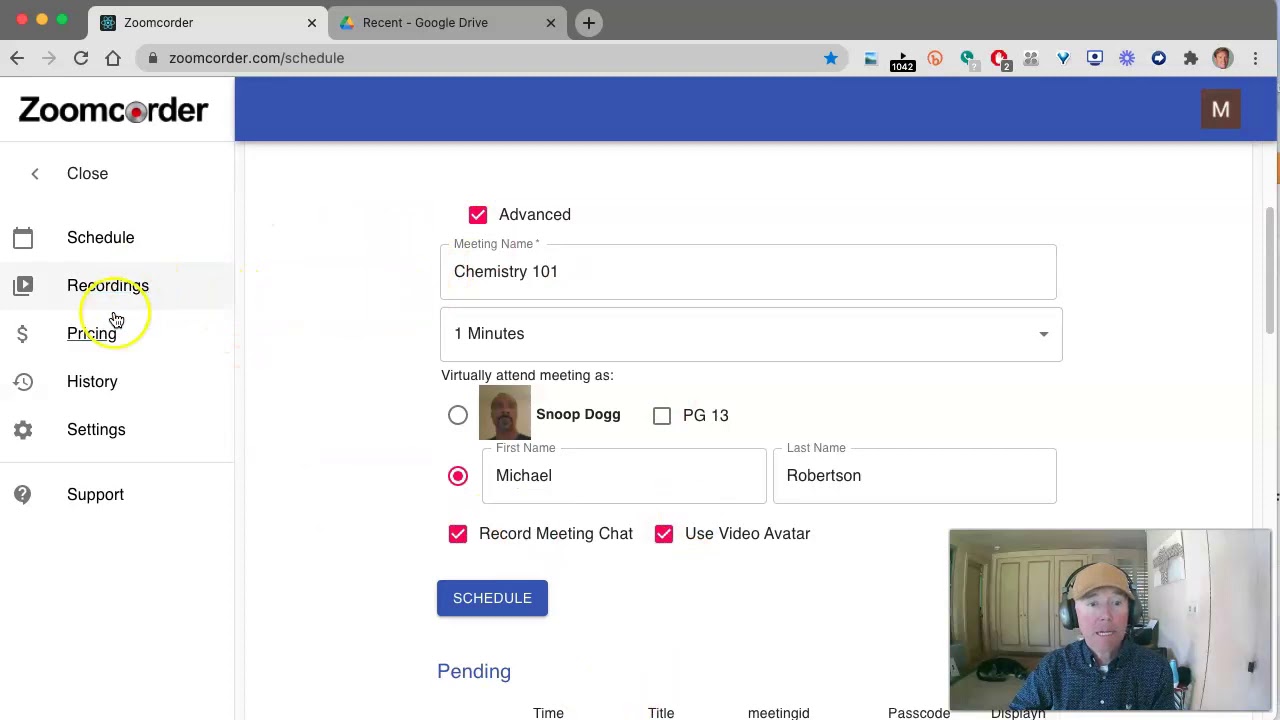Open the picture extension icon in toolbar
1280x720 pixels.
[x=871, y=58]
